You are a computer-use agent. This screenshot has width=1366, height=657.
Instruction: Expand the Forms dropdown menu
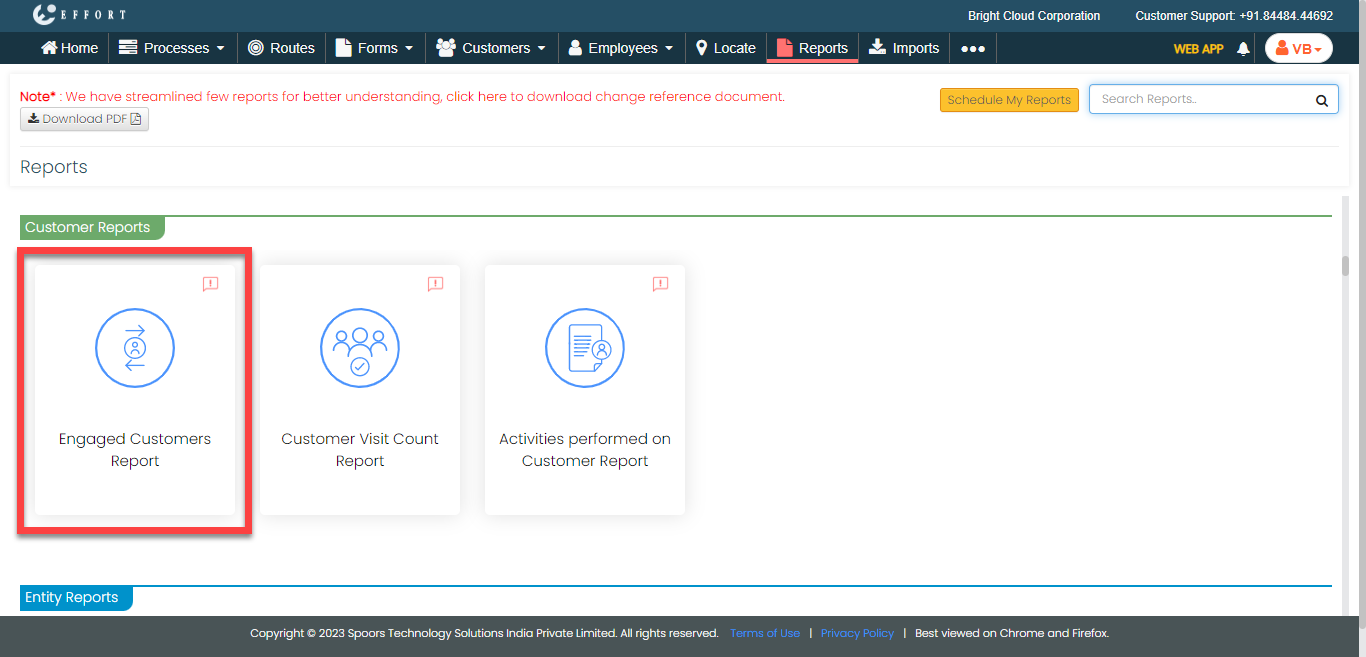click(x=374, y=48)
